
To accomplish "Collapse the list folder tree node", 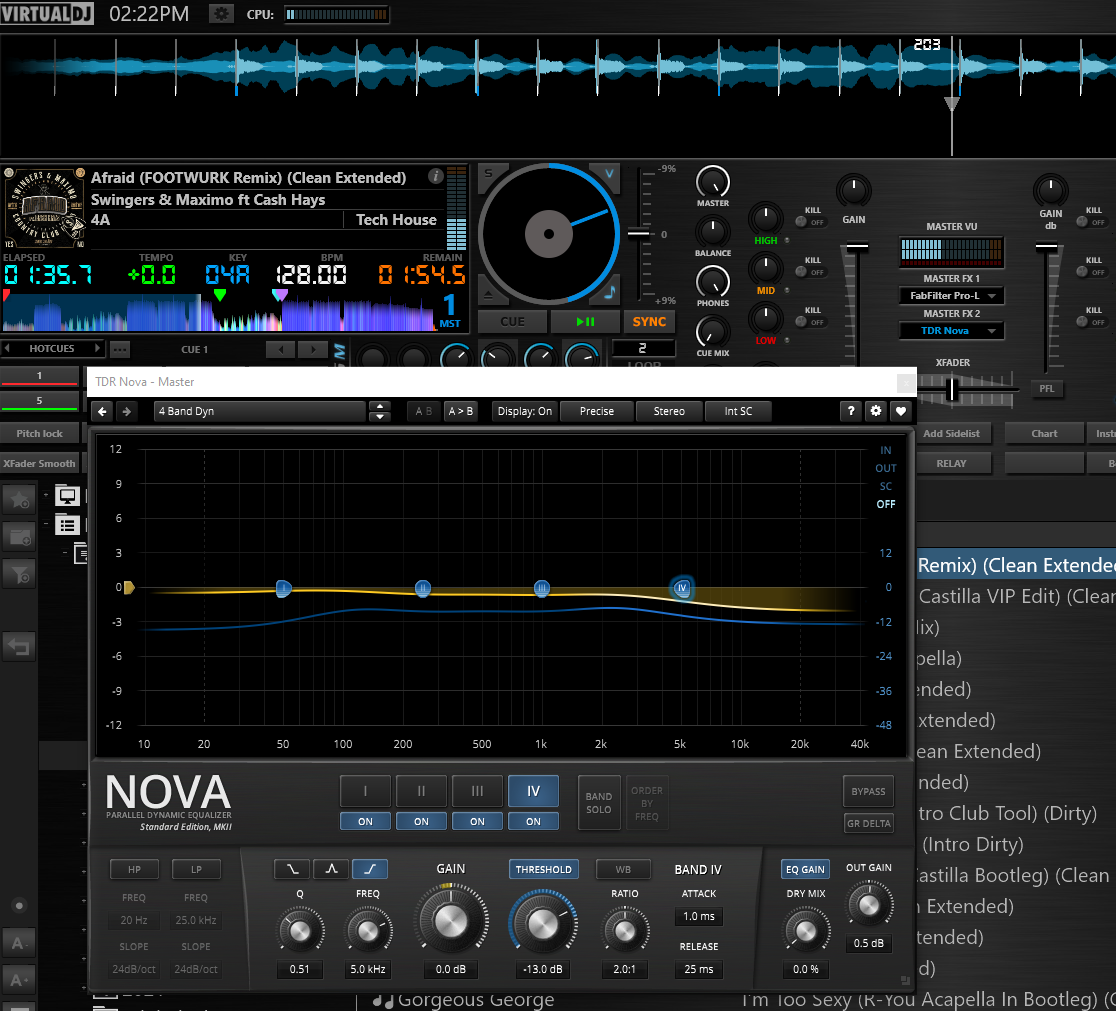I will click(x=46, y=525).
